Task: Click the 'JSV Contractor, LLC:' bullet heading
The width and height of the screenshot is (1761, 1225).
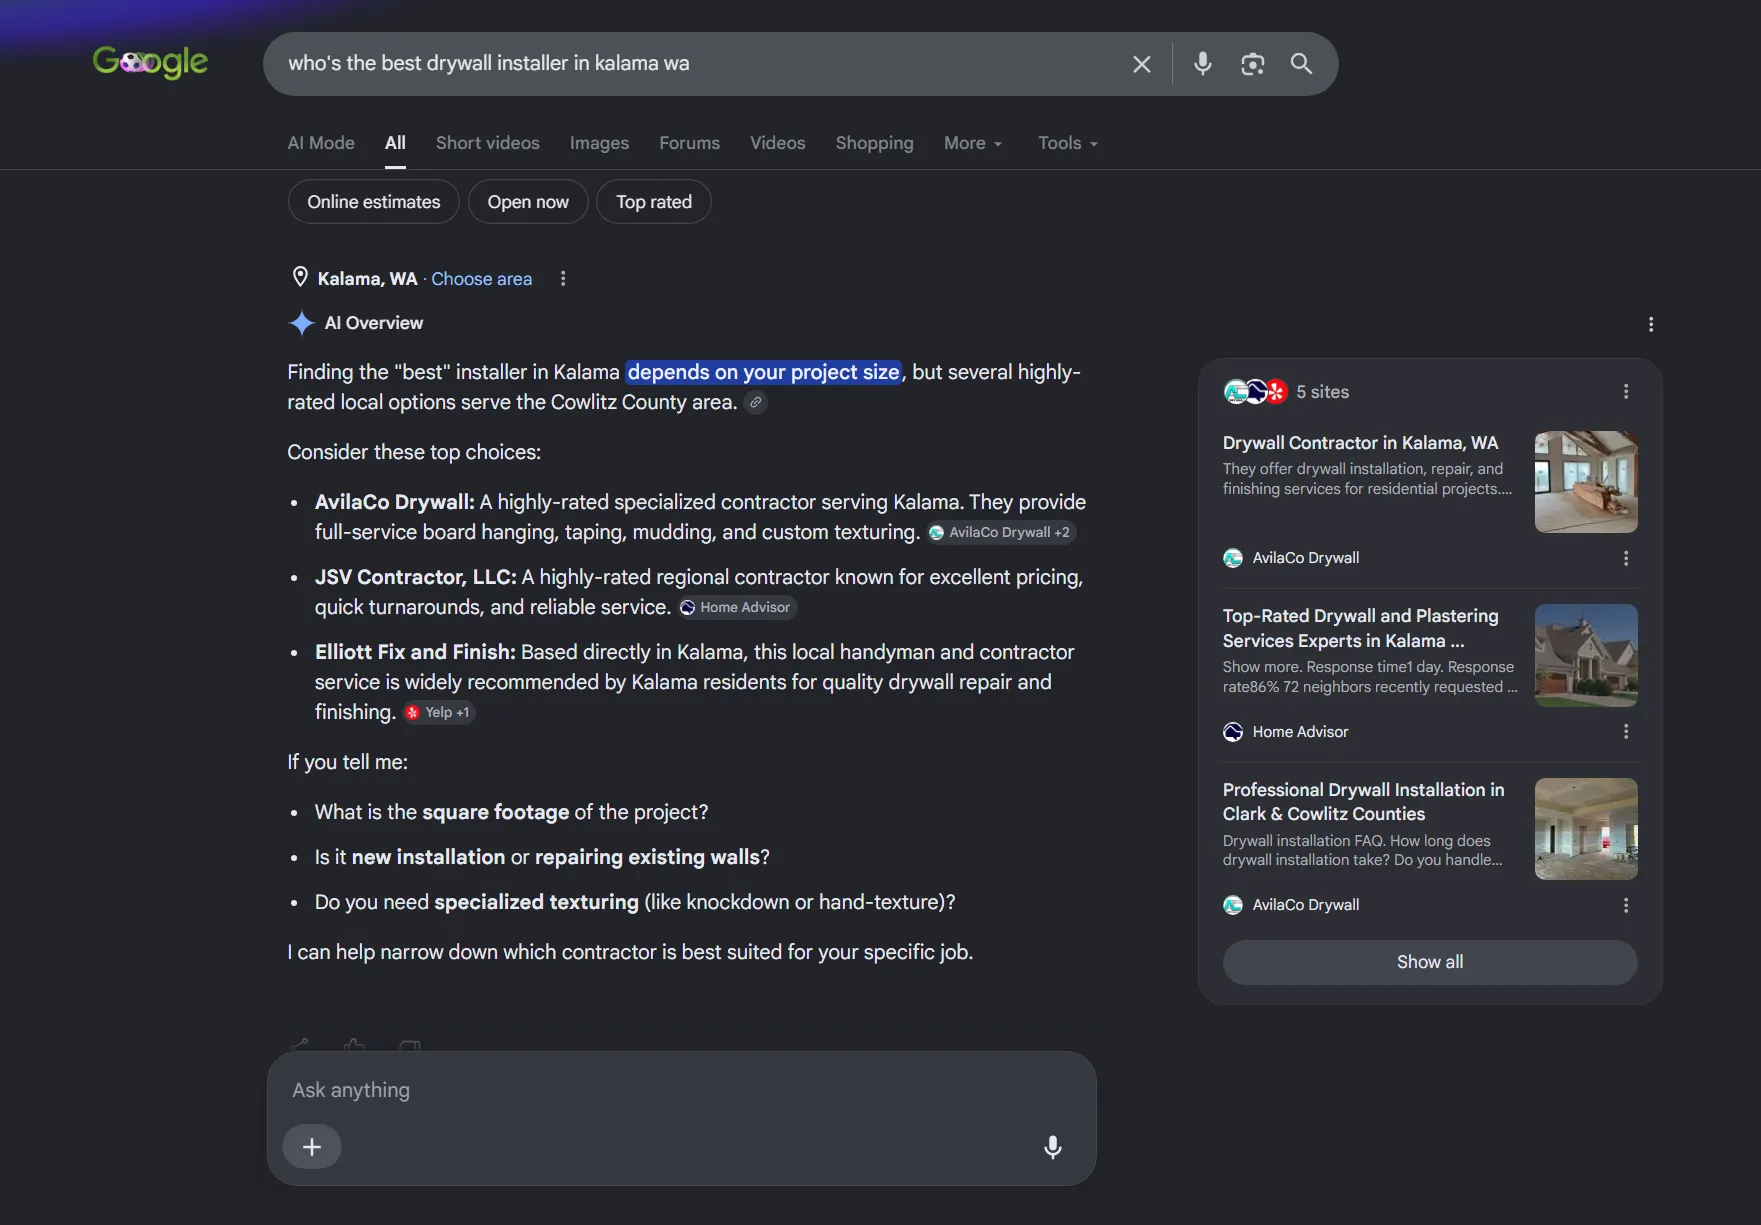Action: point(416,577)
